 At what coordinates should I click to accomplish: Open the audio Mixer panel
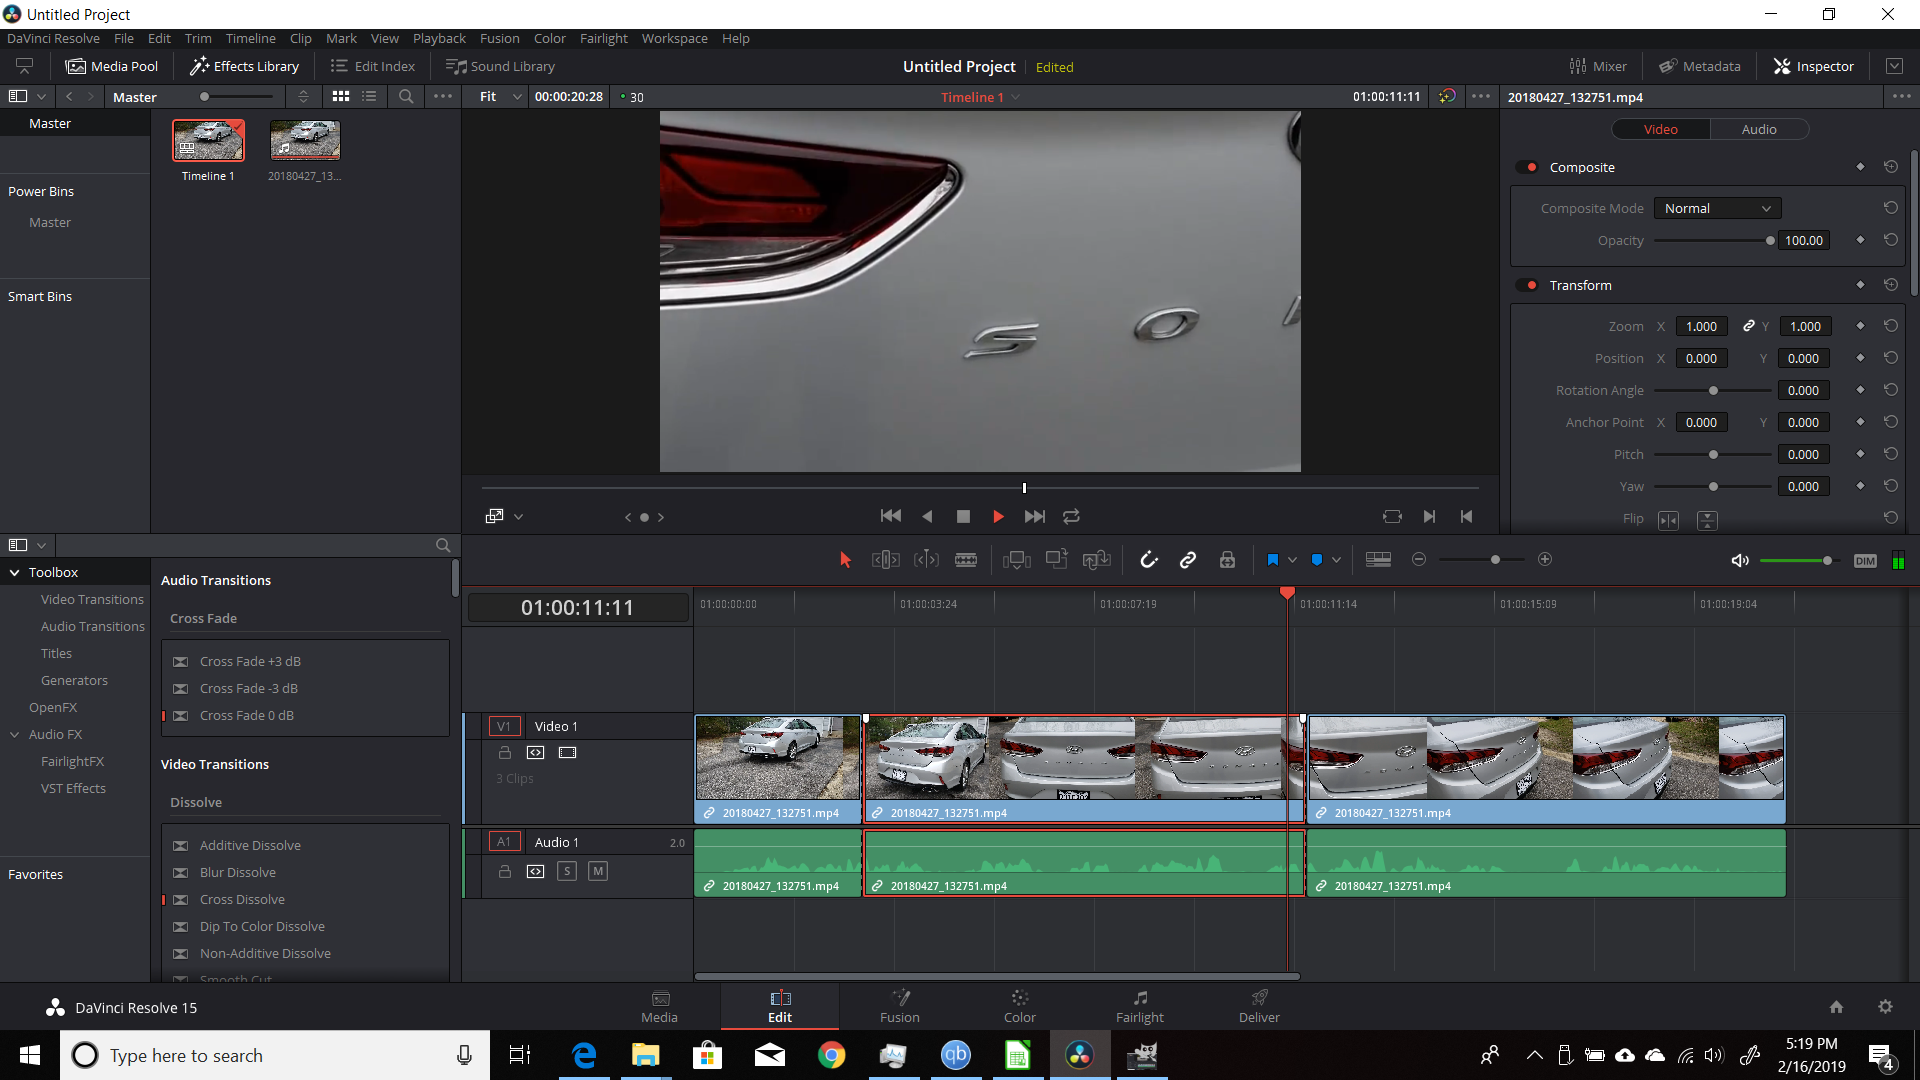(1598, 66)
